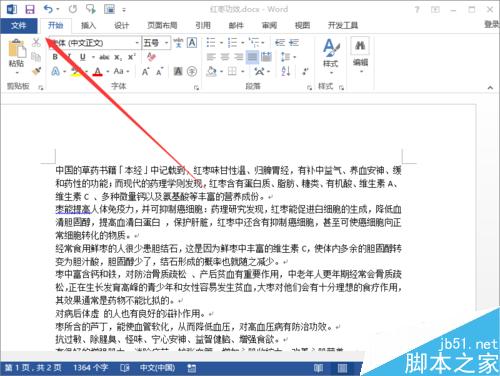This screenshot has height=376, width=500.
Task: Toggle show/hide paragraph marks
Action: [305, 71]
